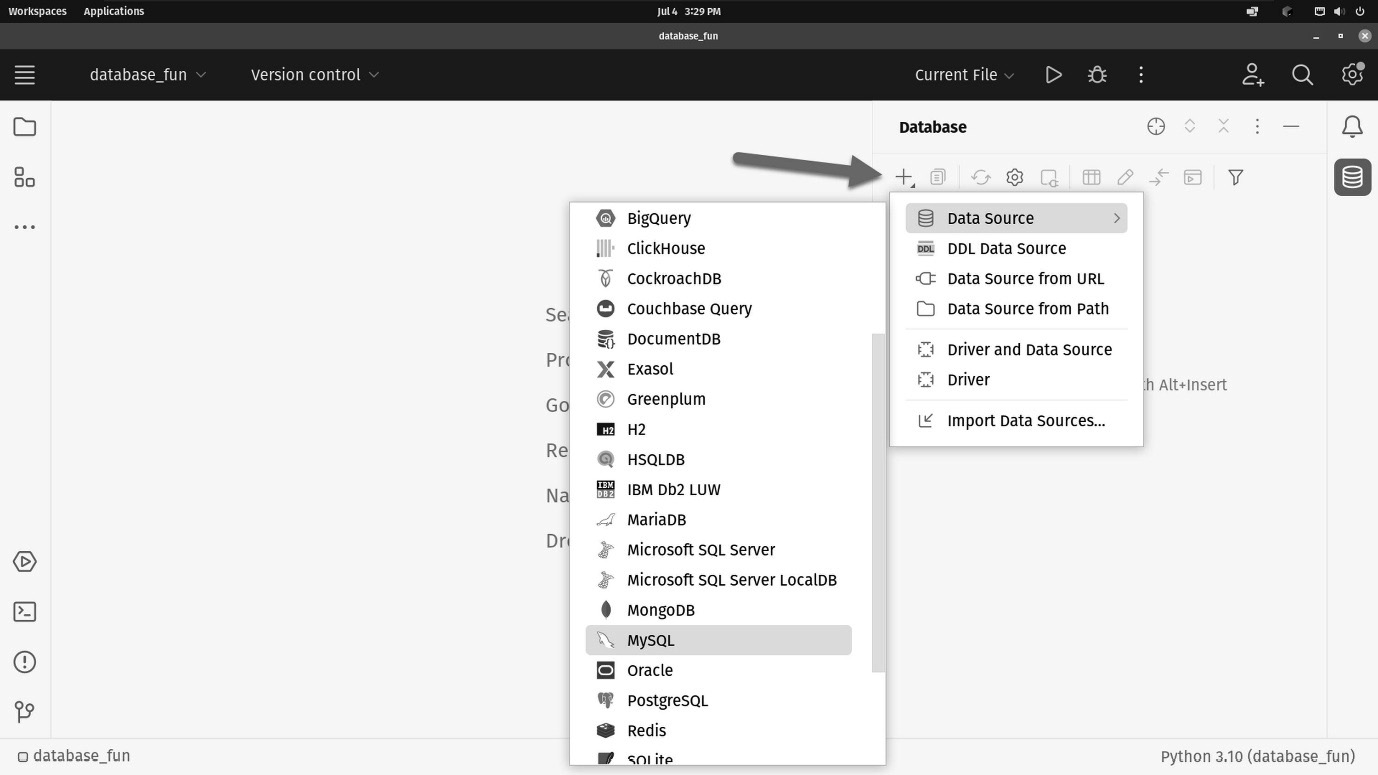Select Microsoft SQL Server LocalDB

tap(719, 580)
